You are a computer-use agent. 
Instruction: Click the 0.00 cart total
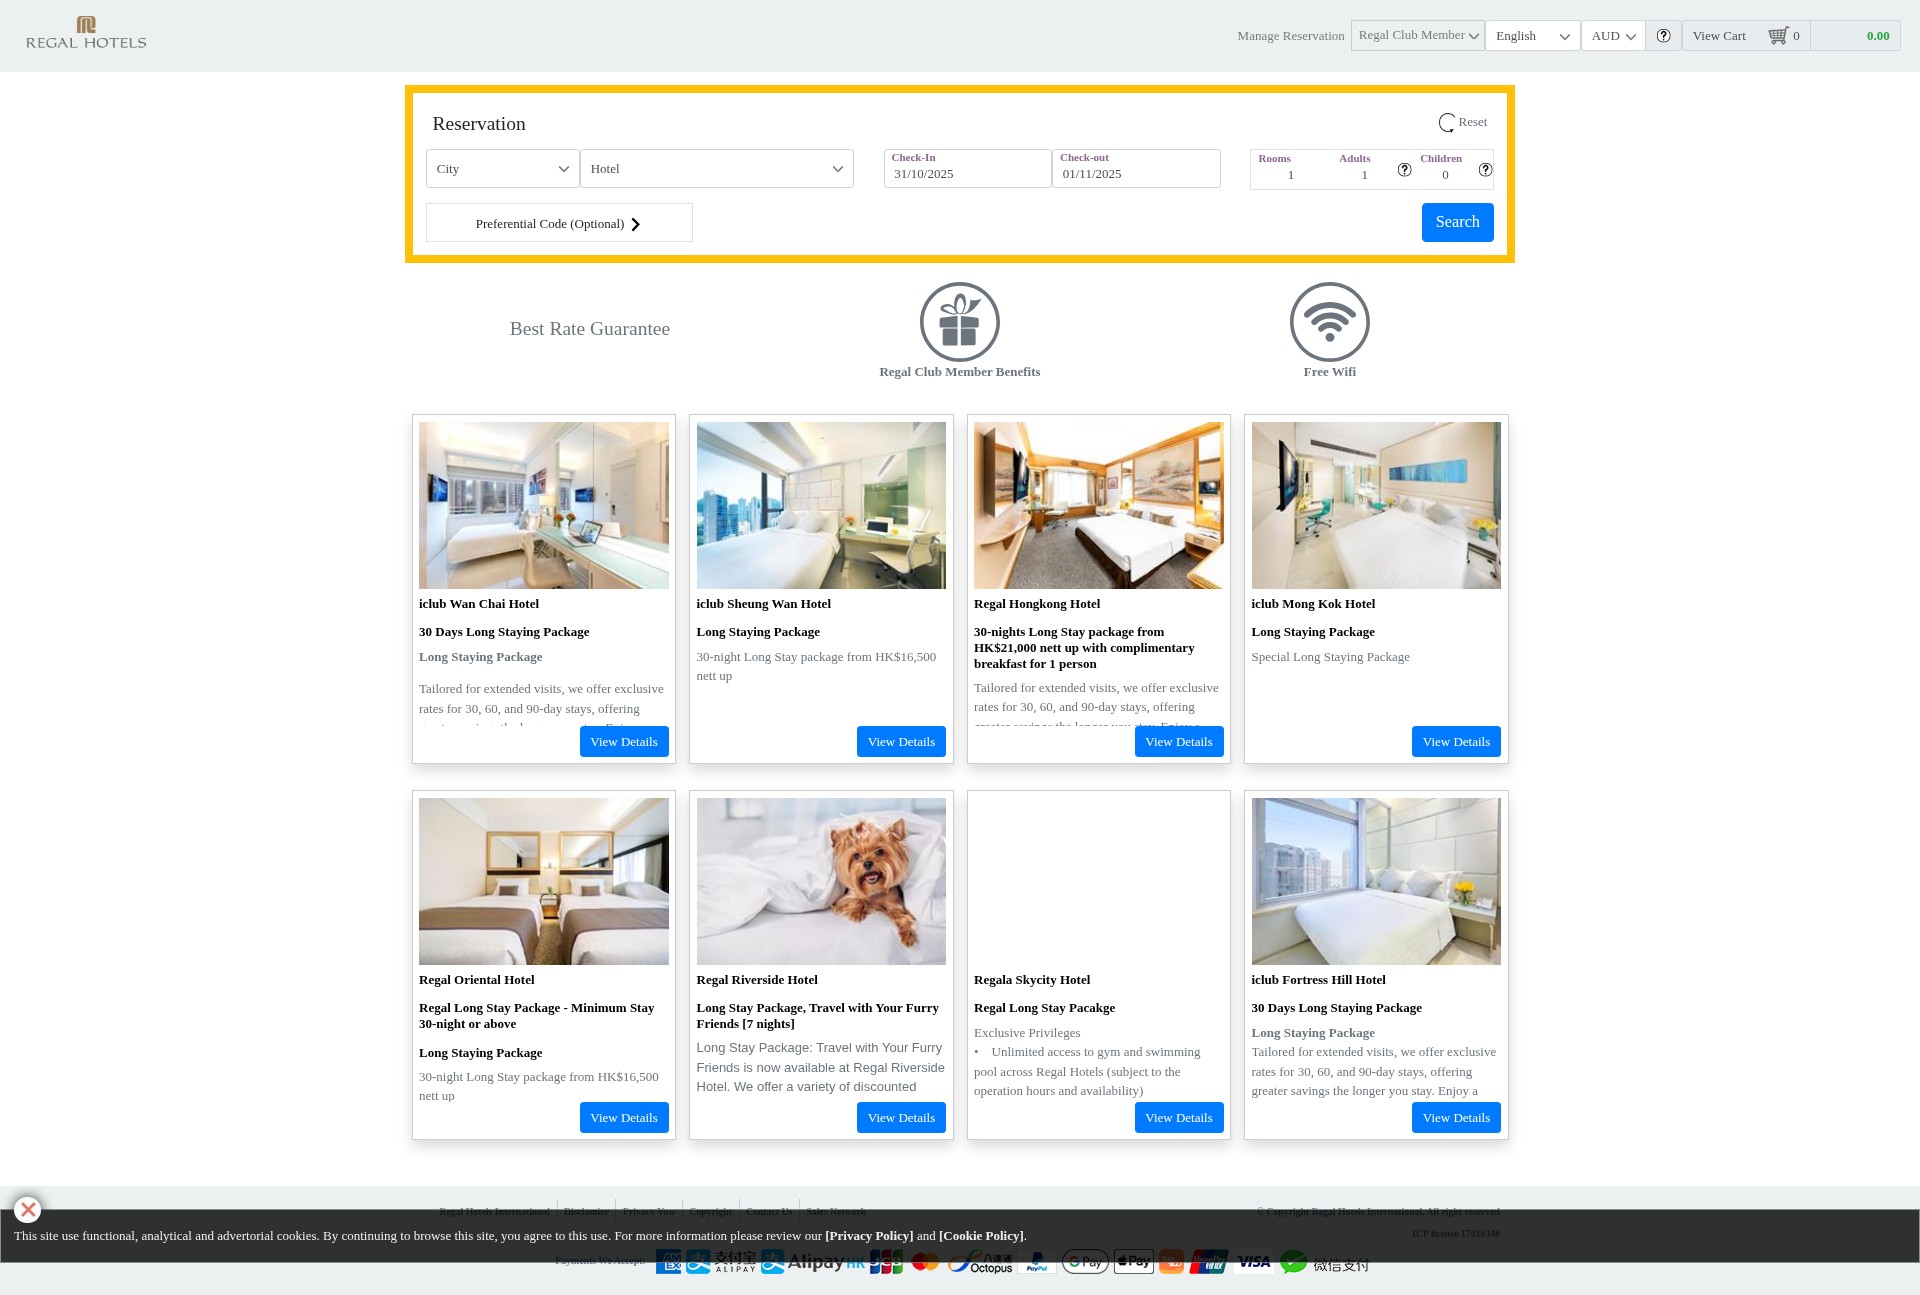1877,36
